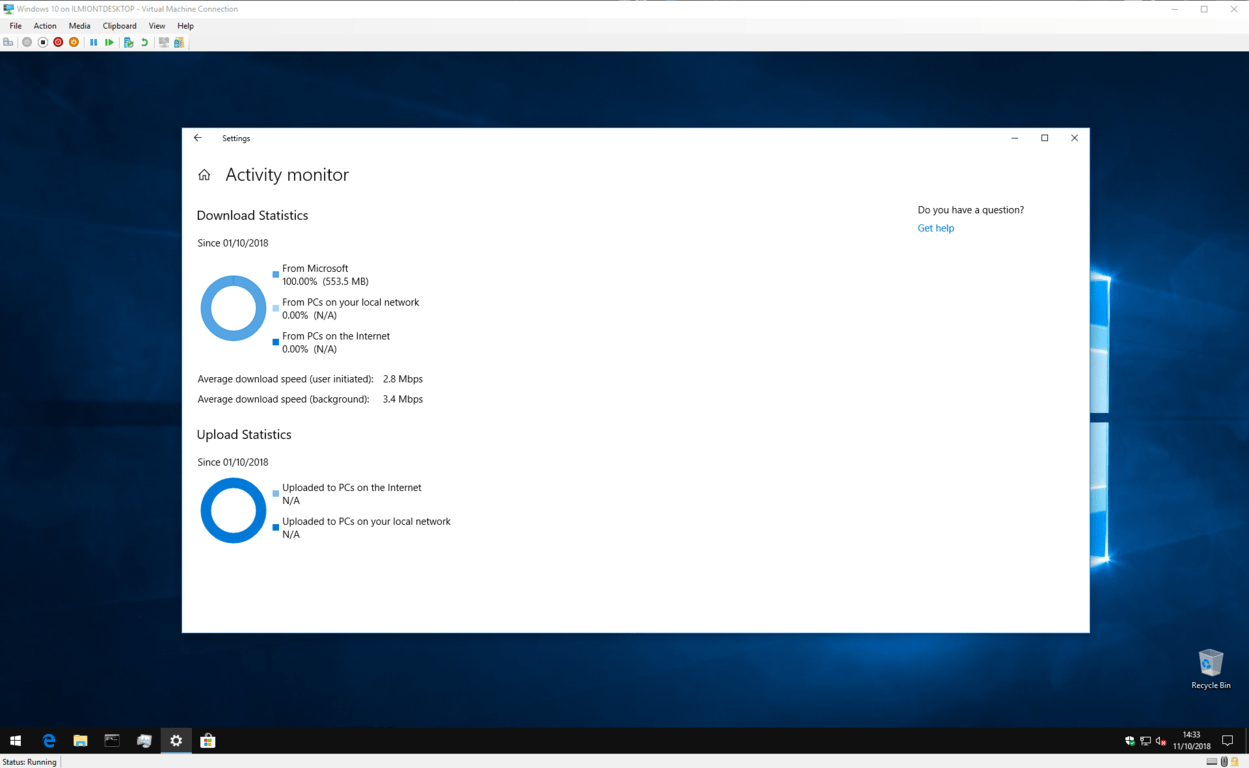Open the network tray icon
Viewport: 1249px width, 768px height.
1145,741
